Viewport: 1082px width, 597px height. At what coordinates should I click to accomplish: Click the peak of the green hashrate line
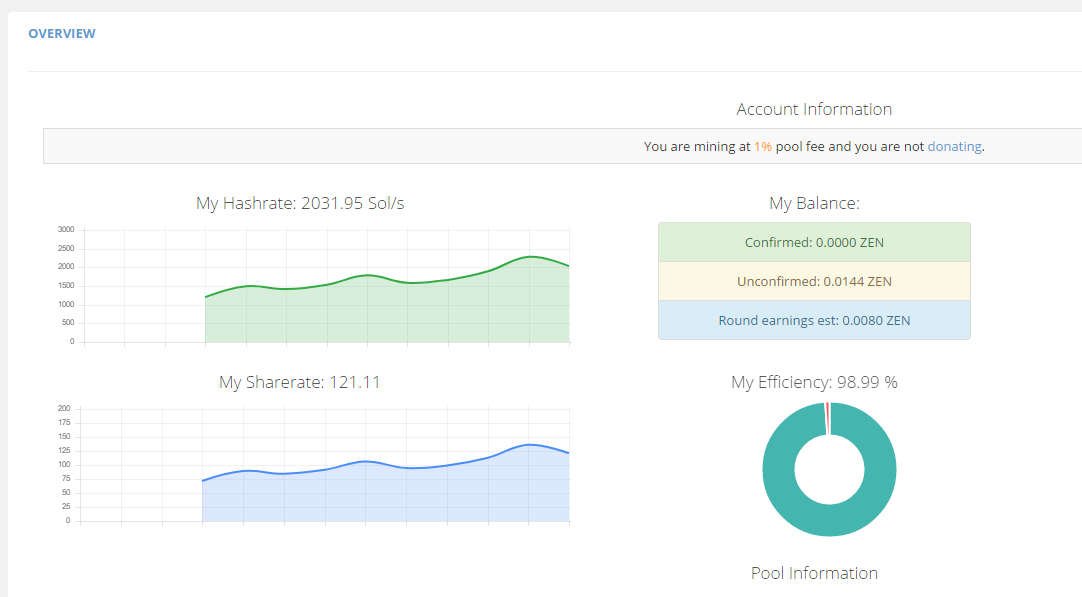[531, 257]
